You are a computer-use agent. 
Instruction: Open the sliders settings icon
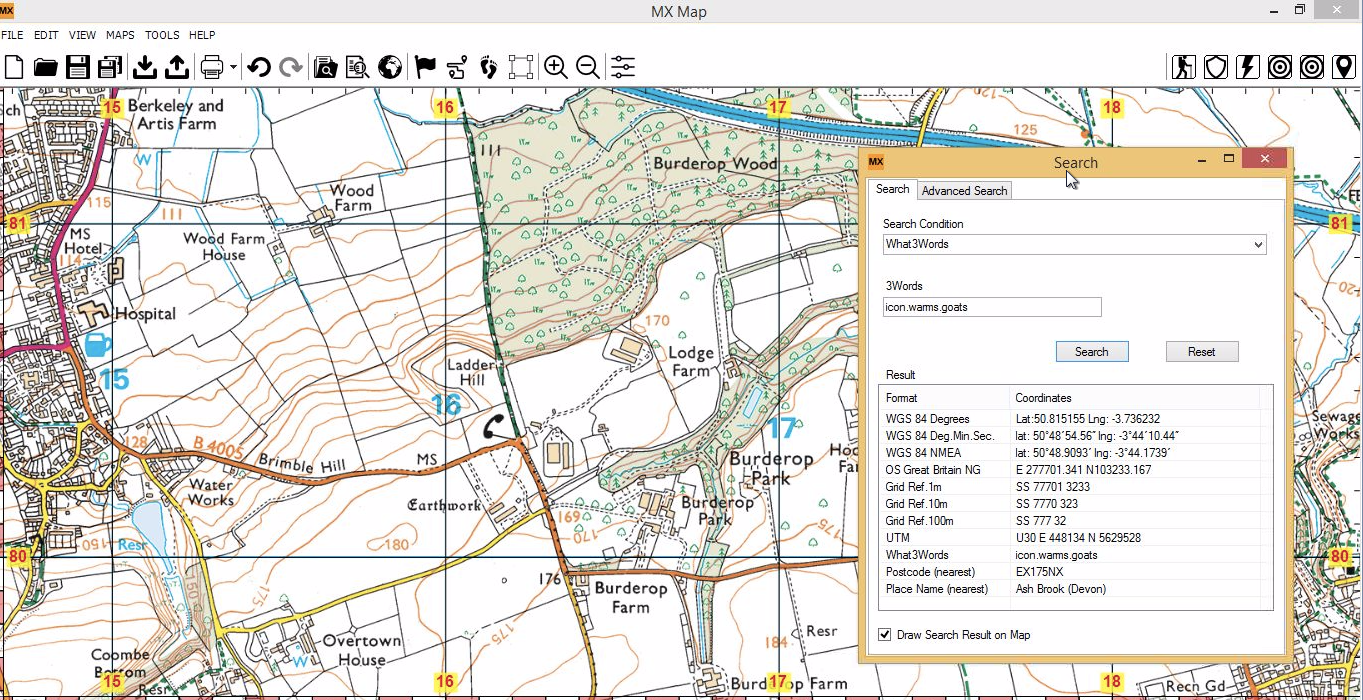622,67
